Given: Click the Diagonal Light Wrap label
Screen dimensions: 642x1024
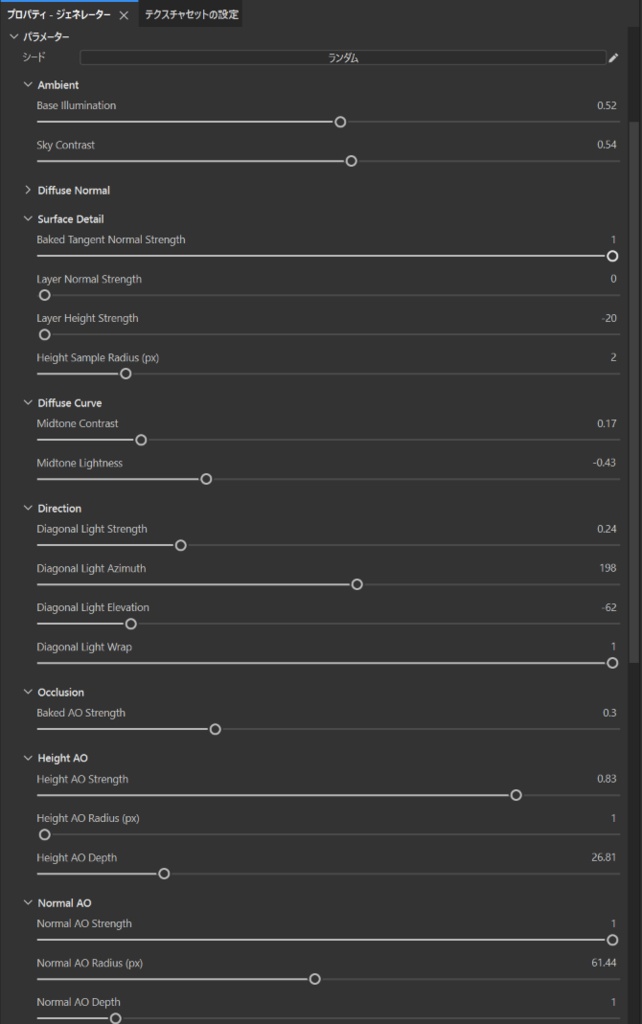Looking at the screenshot, I should click(84, 647).
